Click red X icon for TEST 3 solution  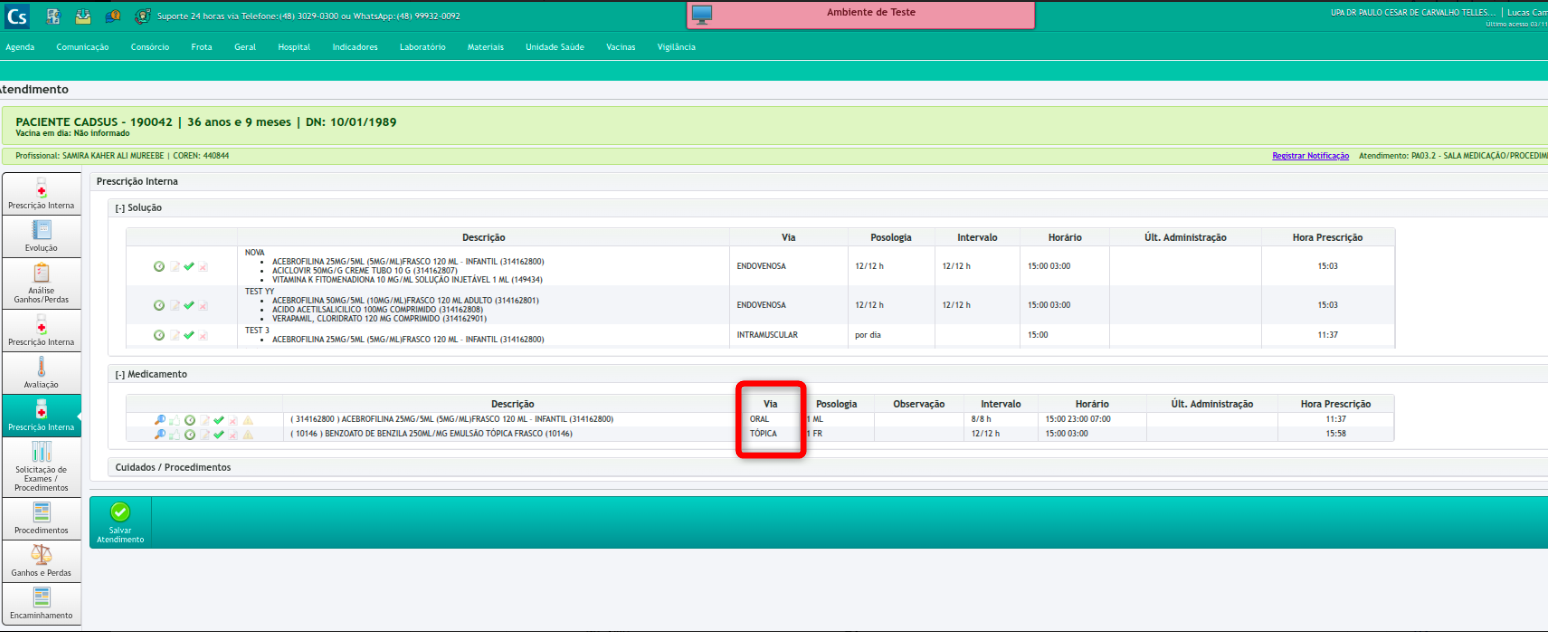[203, 335]
